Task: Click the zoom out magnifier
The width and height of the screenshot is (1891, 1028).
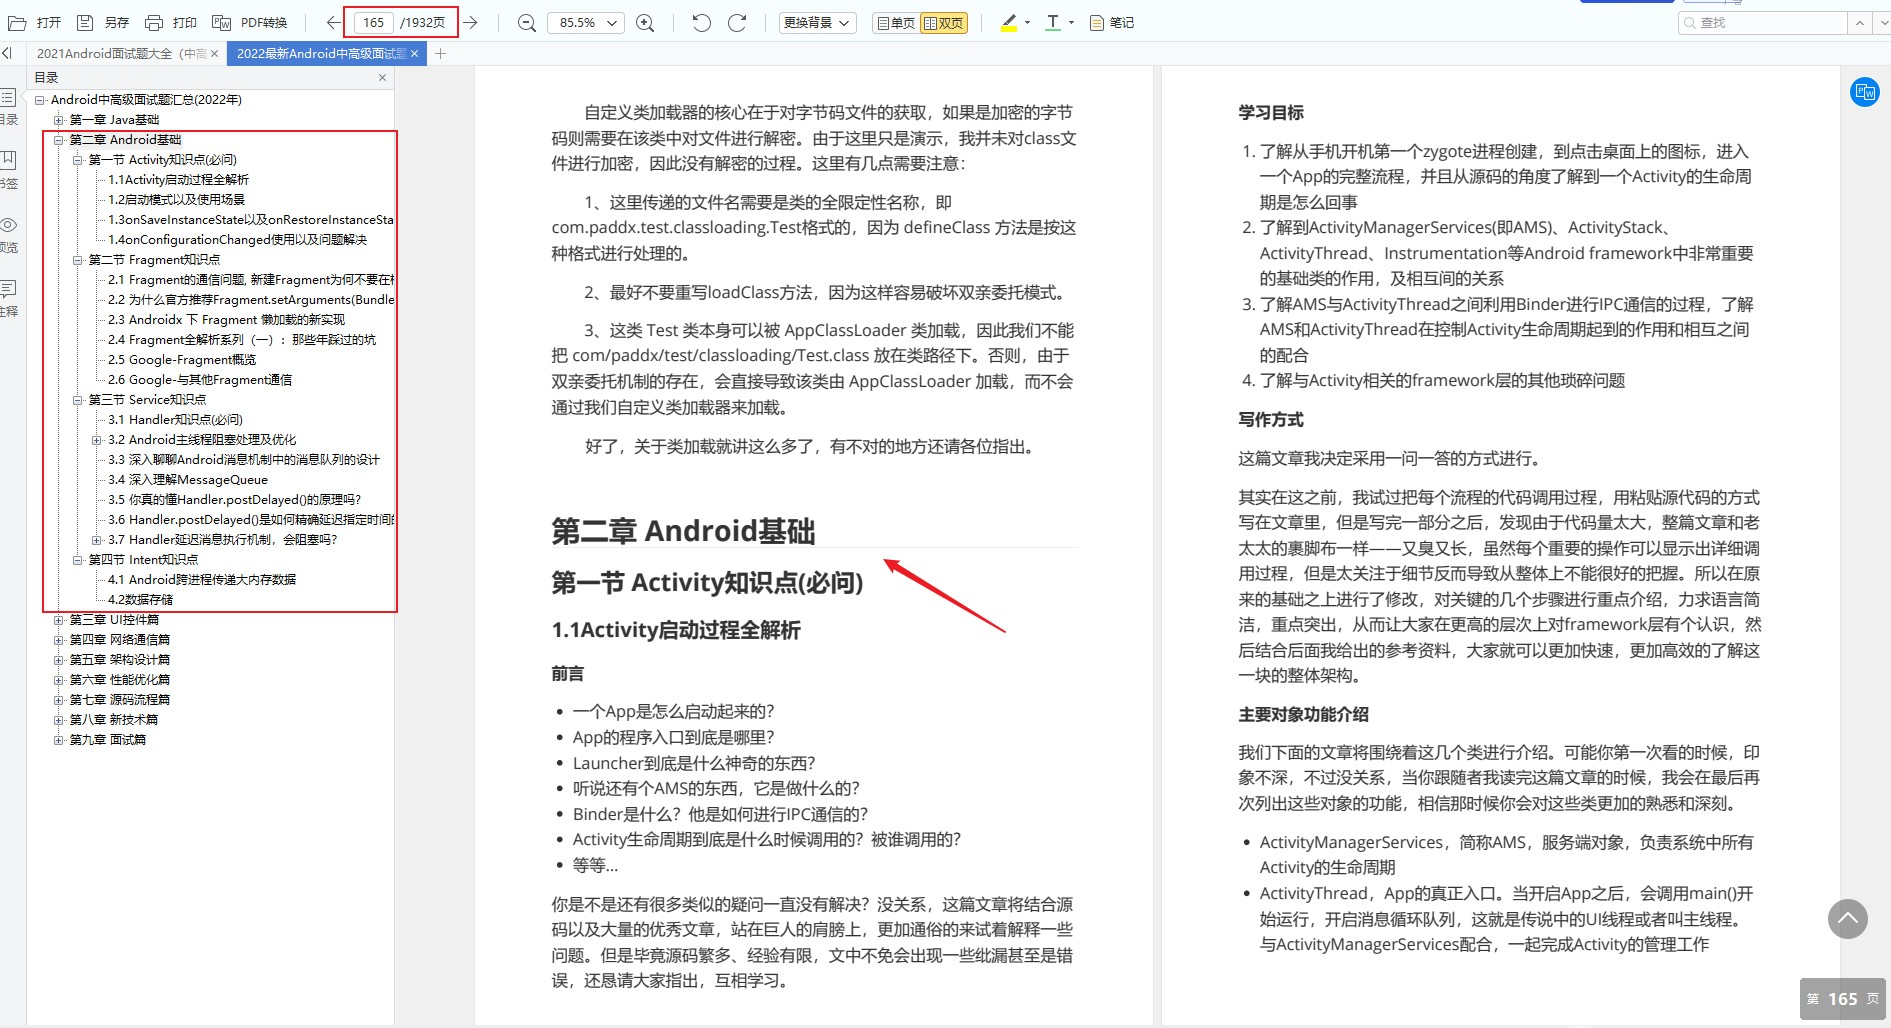Action: tap(526, 22)
